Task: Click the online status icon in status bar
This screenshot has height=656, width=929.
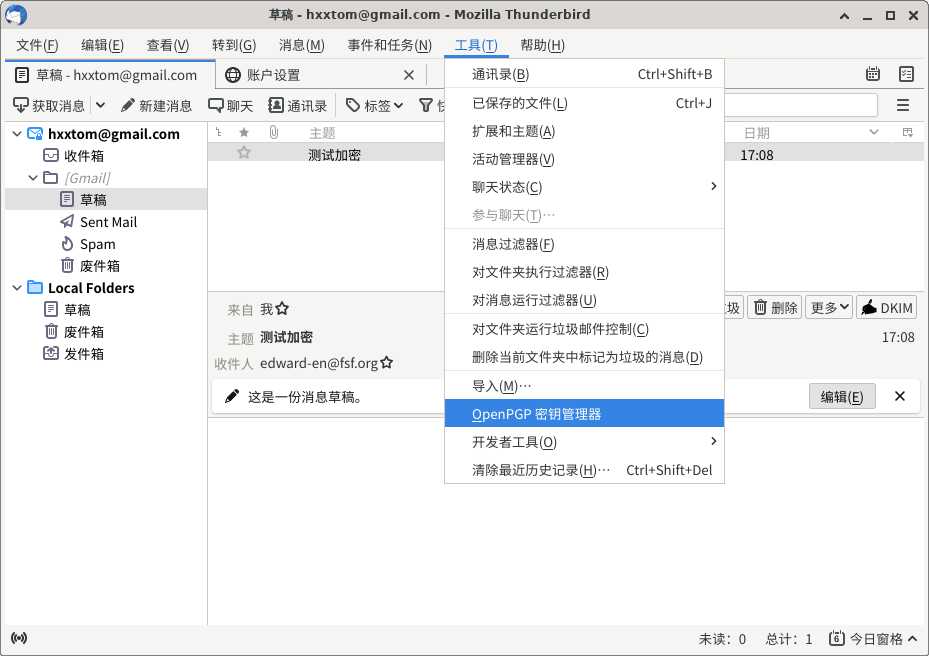Action: tap(19, 638)
